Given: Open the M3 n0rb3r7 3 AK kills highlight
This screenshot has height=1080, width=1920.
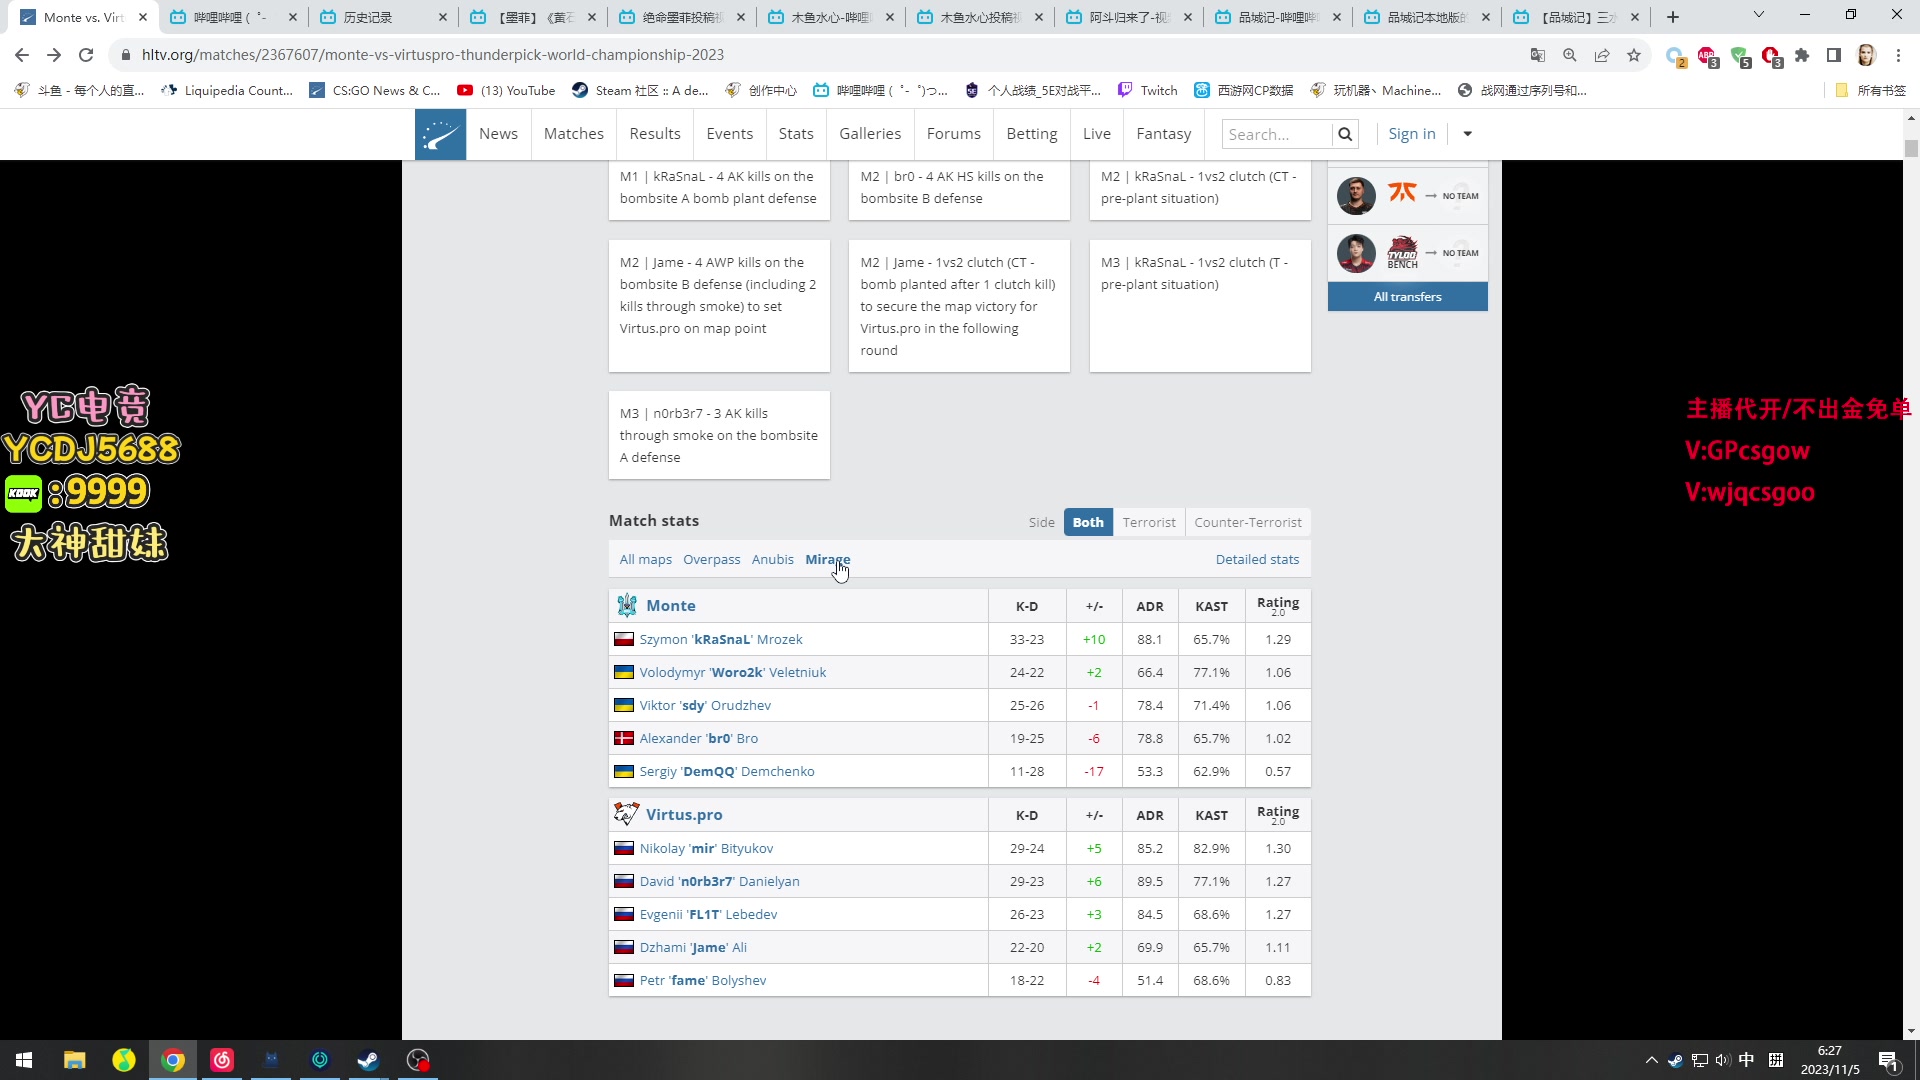Looking at the screenshot, I should 719,435.
